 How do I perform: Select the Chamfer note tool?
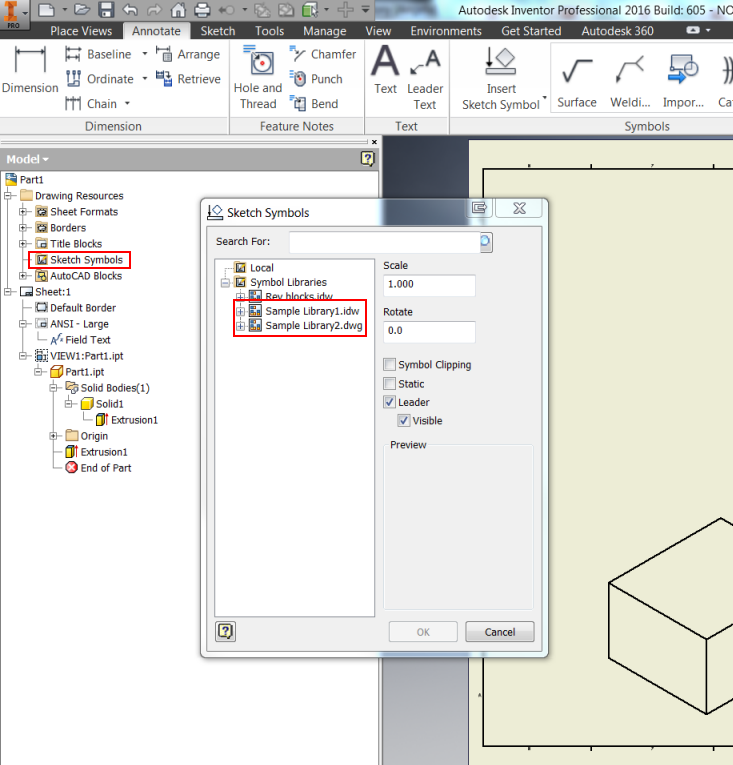coord(323,54)
